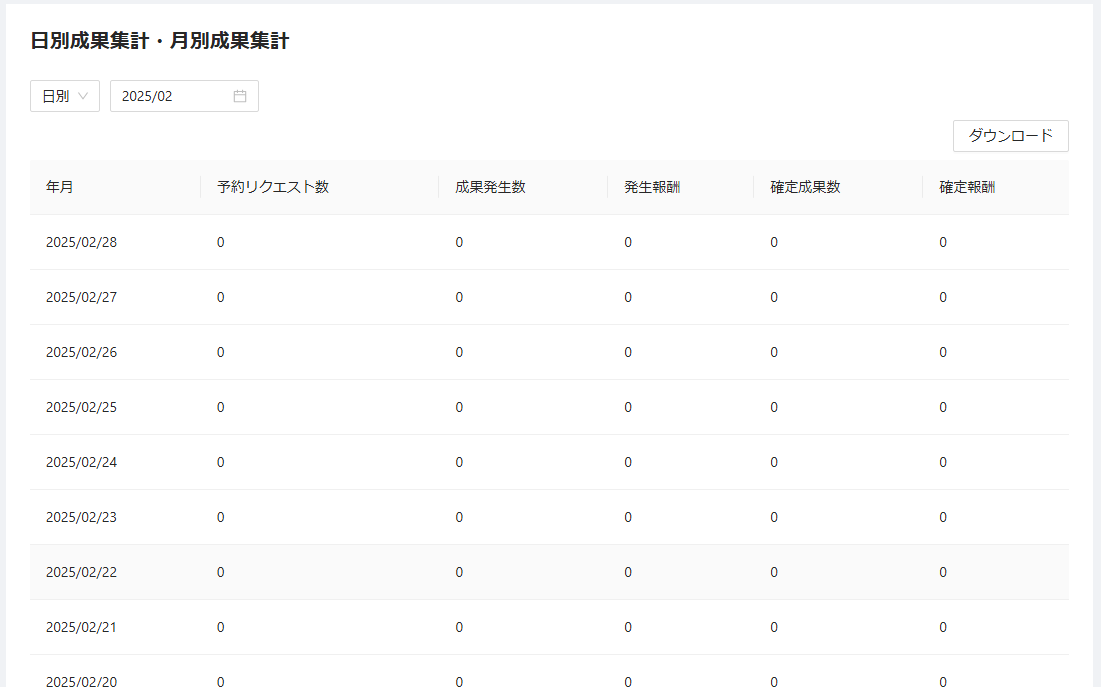Select the 2025/02/22 row

[79, 572]
